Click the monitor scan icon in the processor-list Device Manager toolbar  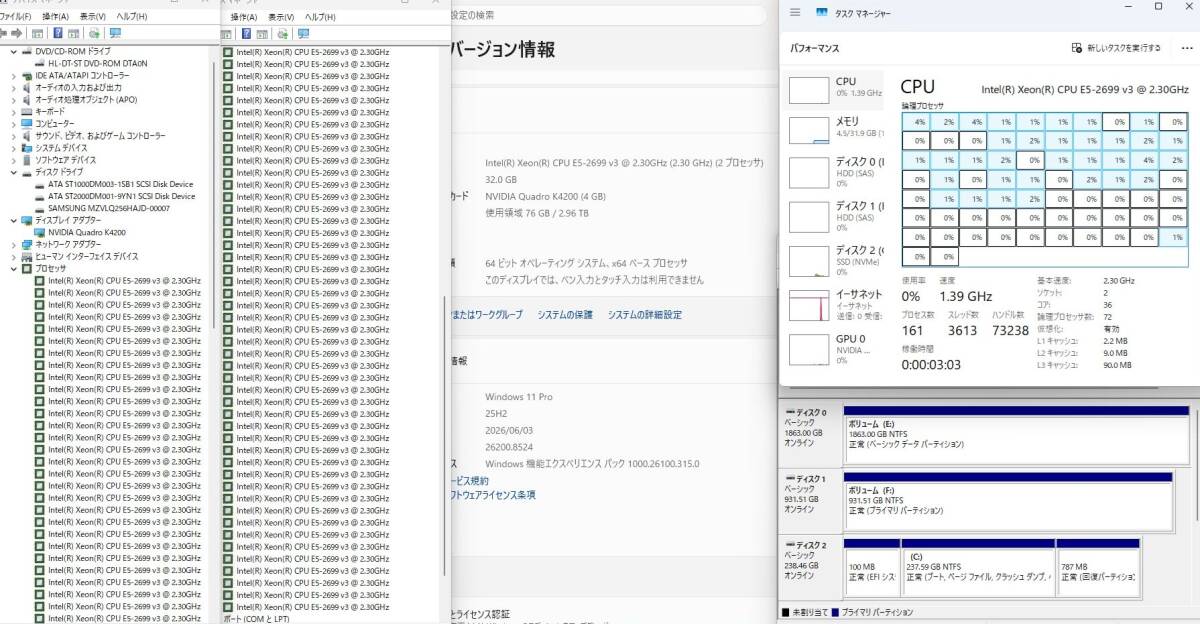tap(303, 33)
